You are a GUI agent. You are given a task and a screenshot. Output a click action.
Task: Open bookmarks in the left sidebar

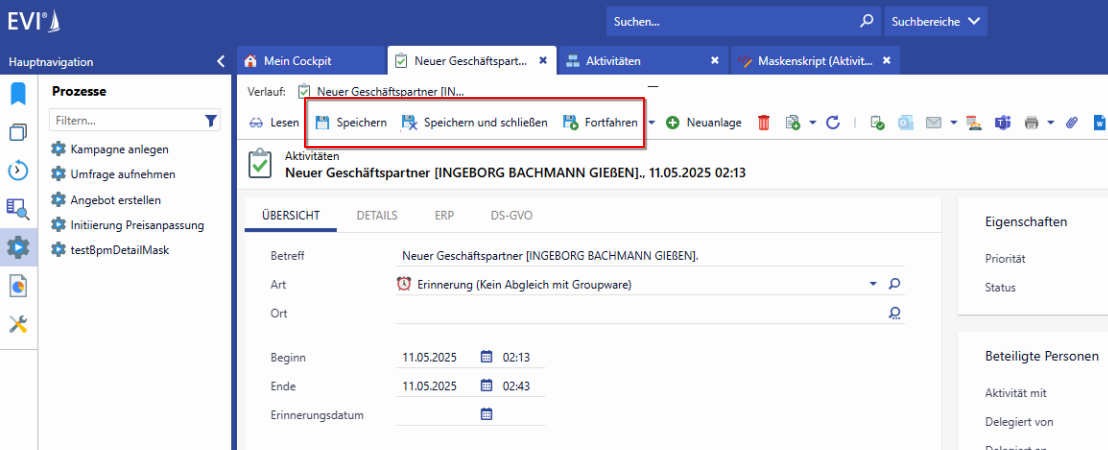coord(18,95)
